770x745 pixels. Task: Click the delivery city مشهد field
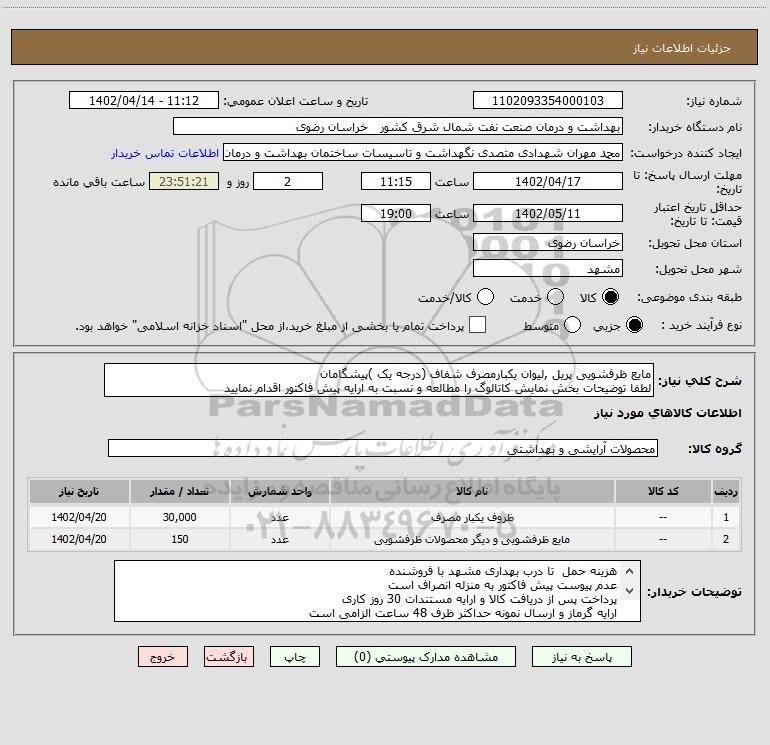click(x=548, y=269)
